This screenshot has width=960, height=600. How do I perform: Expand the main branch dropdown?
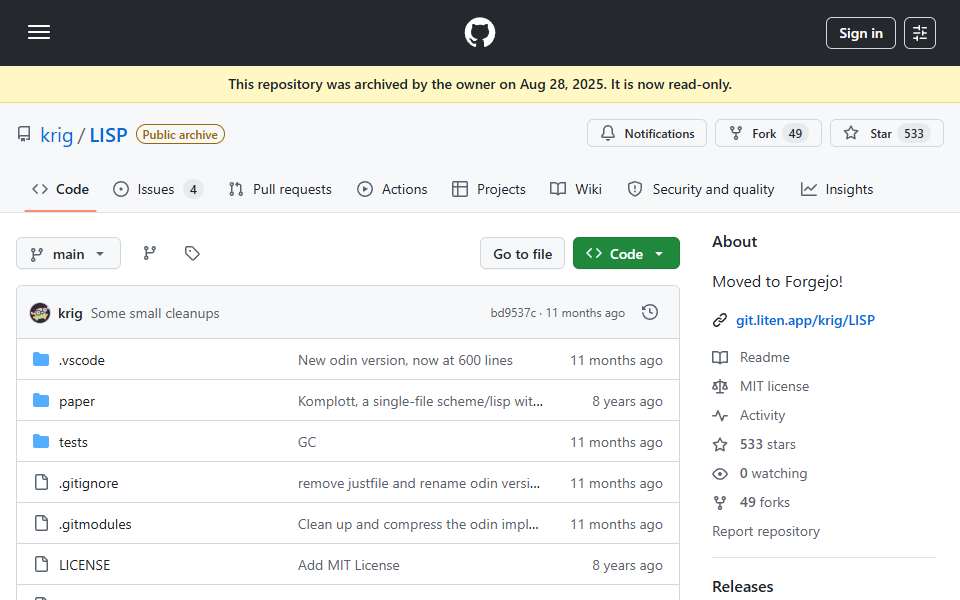(x=68, y=253)
